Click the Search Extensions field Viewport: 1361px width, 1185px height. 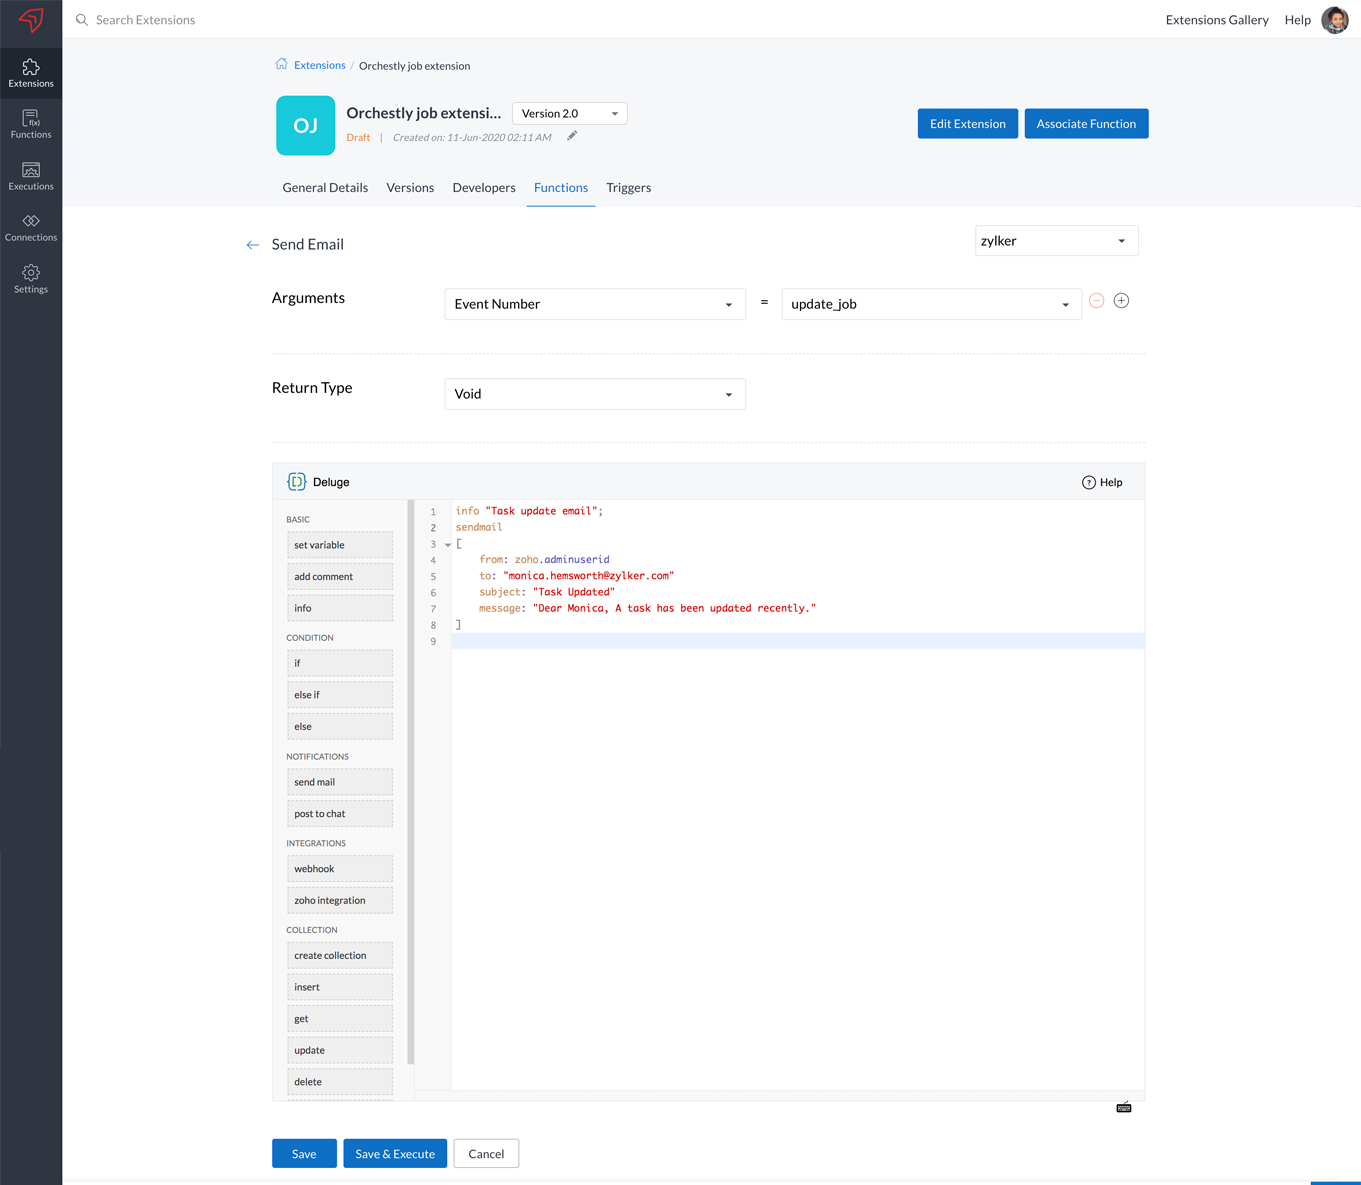[x=145, y=20]
